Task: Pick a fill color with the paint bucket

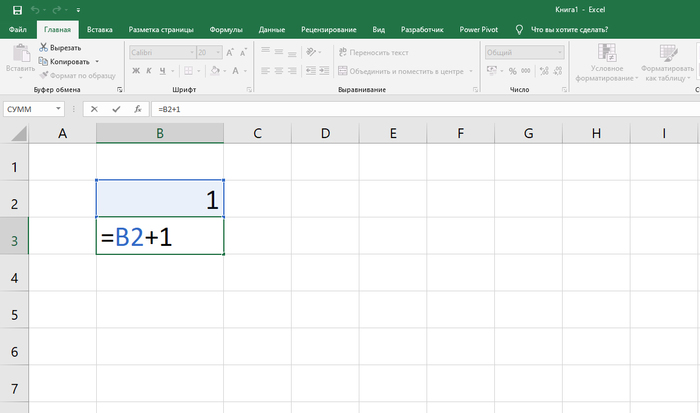Action: pyautogui.click(x=215, y=71)
